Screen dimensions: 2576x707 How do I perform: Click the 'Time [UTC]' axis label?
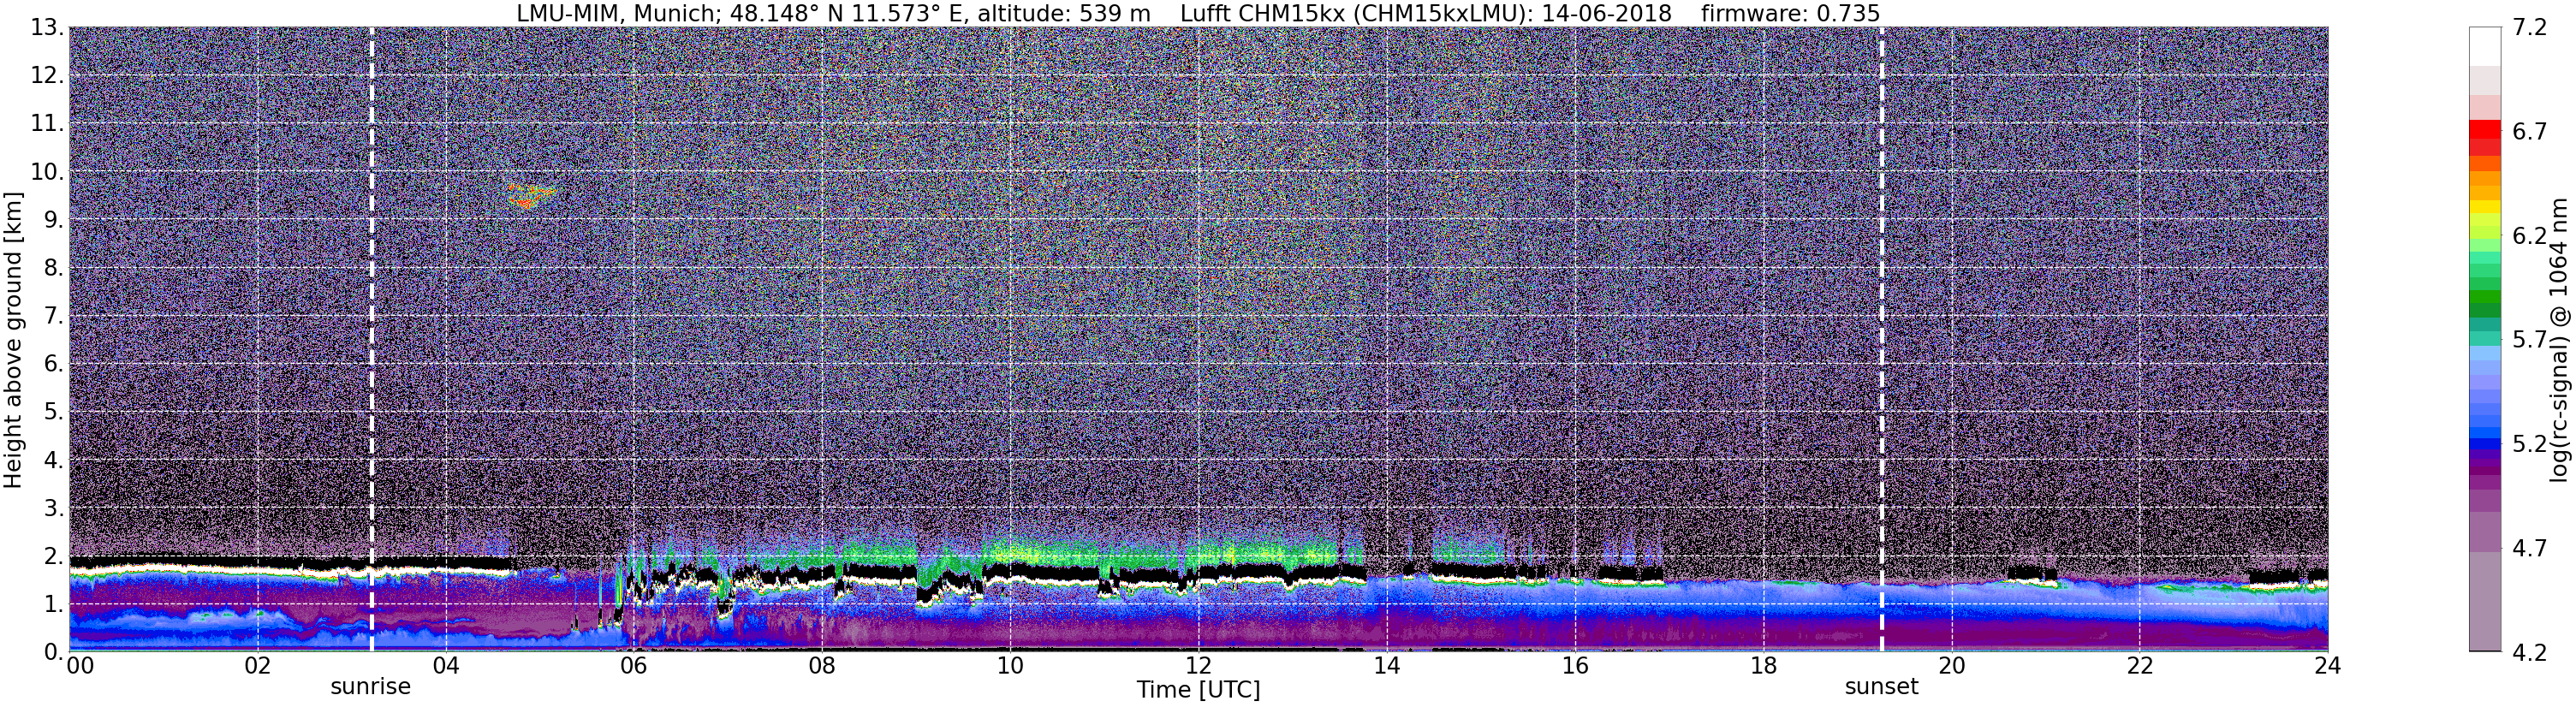(x=1198, y=690)
